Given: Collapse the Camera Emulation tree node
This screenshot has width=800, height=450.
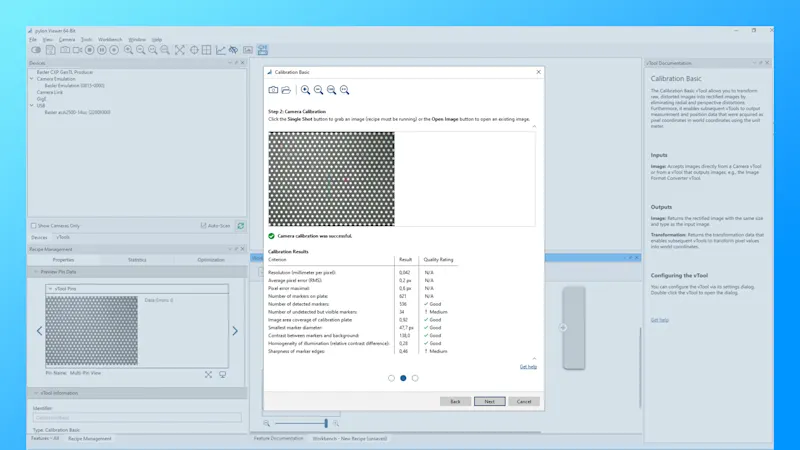Looking at the screenshot, I should 32,79.
